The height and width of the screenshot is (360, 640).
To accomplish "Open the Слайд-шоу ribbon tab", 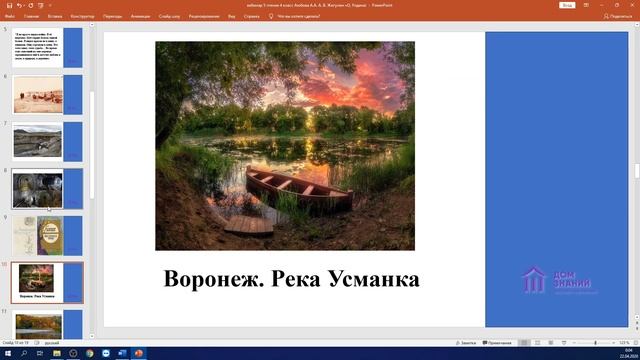I will [x=169, y=16].
